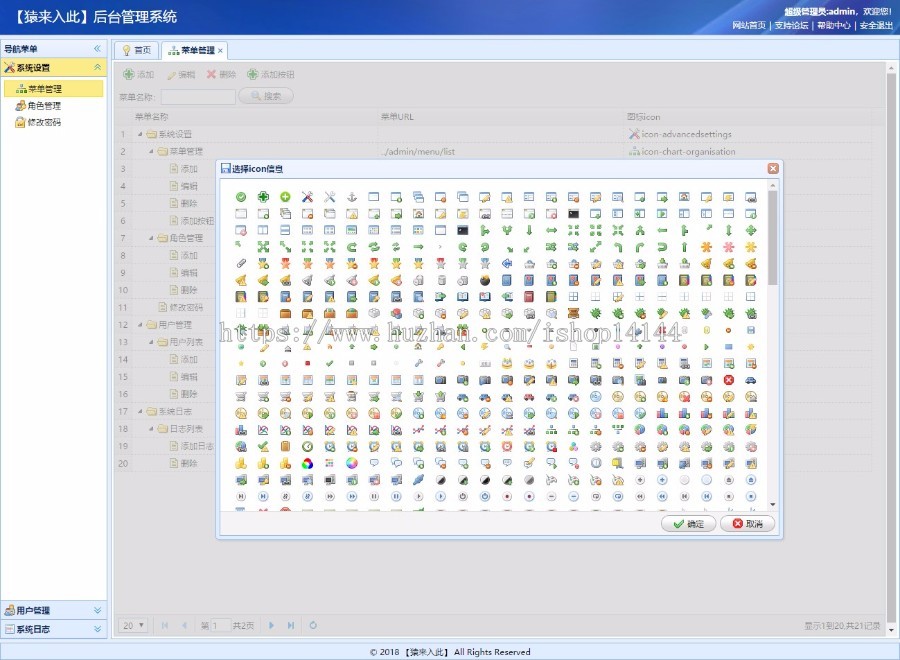The height and width of the screenshot is (660, 900).
Task: Click 网站首页 in the top navigation
Action: 751,25
